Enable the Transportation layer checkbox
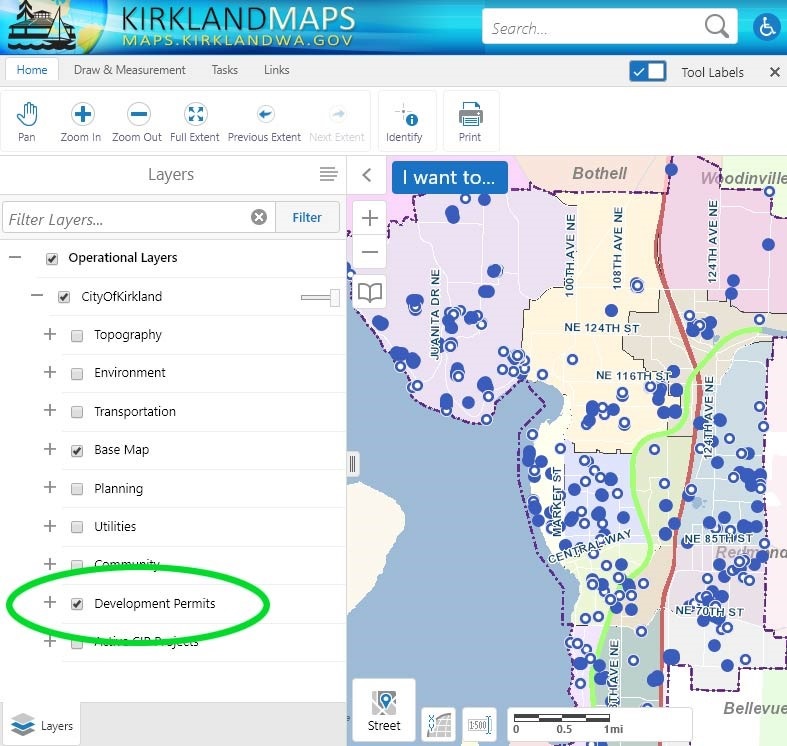 [77, 412]
